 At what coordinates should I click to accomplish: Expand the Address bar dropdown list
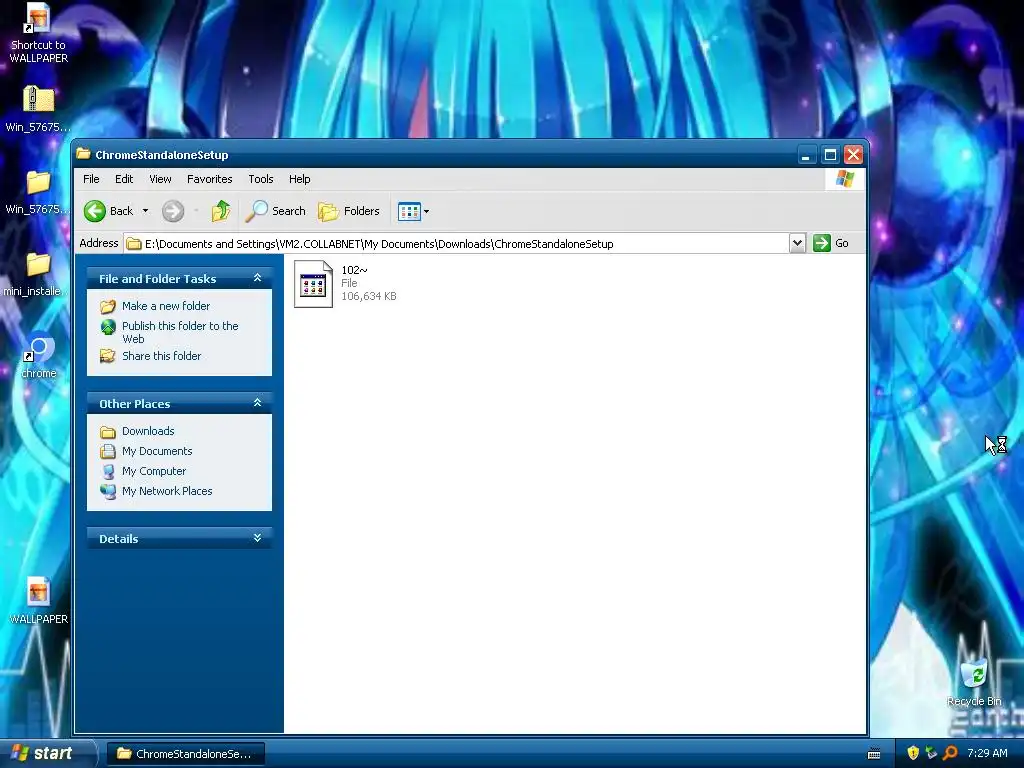point(797,244)
